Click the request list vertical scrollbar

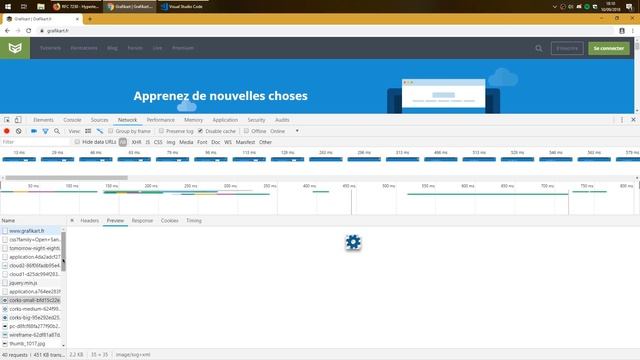coord(63,251)
